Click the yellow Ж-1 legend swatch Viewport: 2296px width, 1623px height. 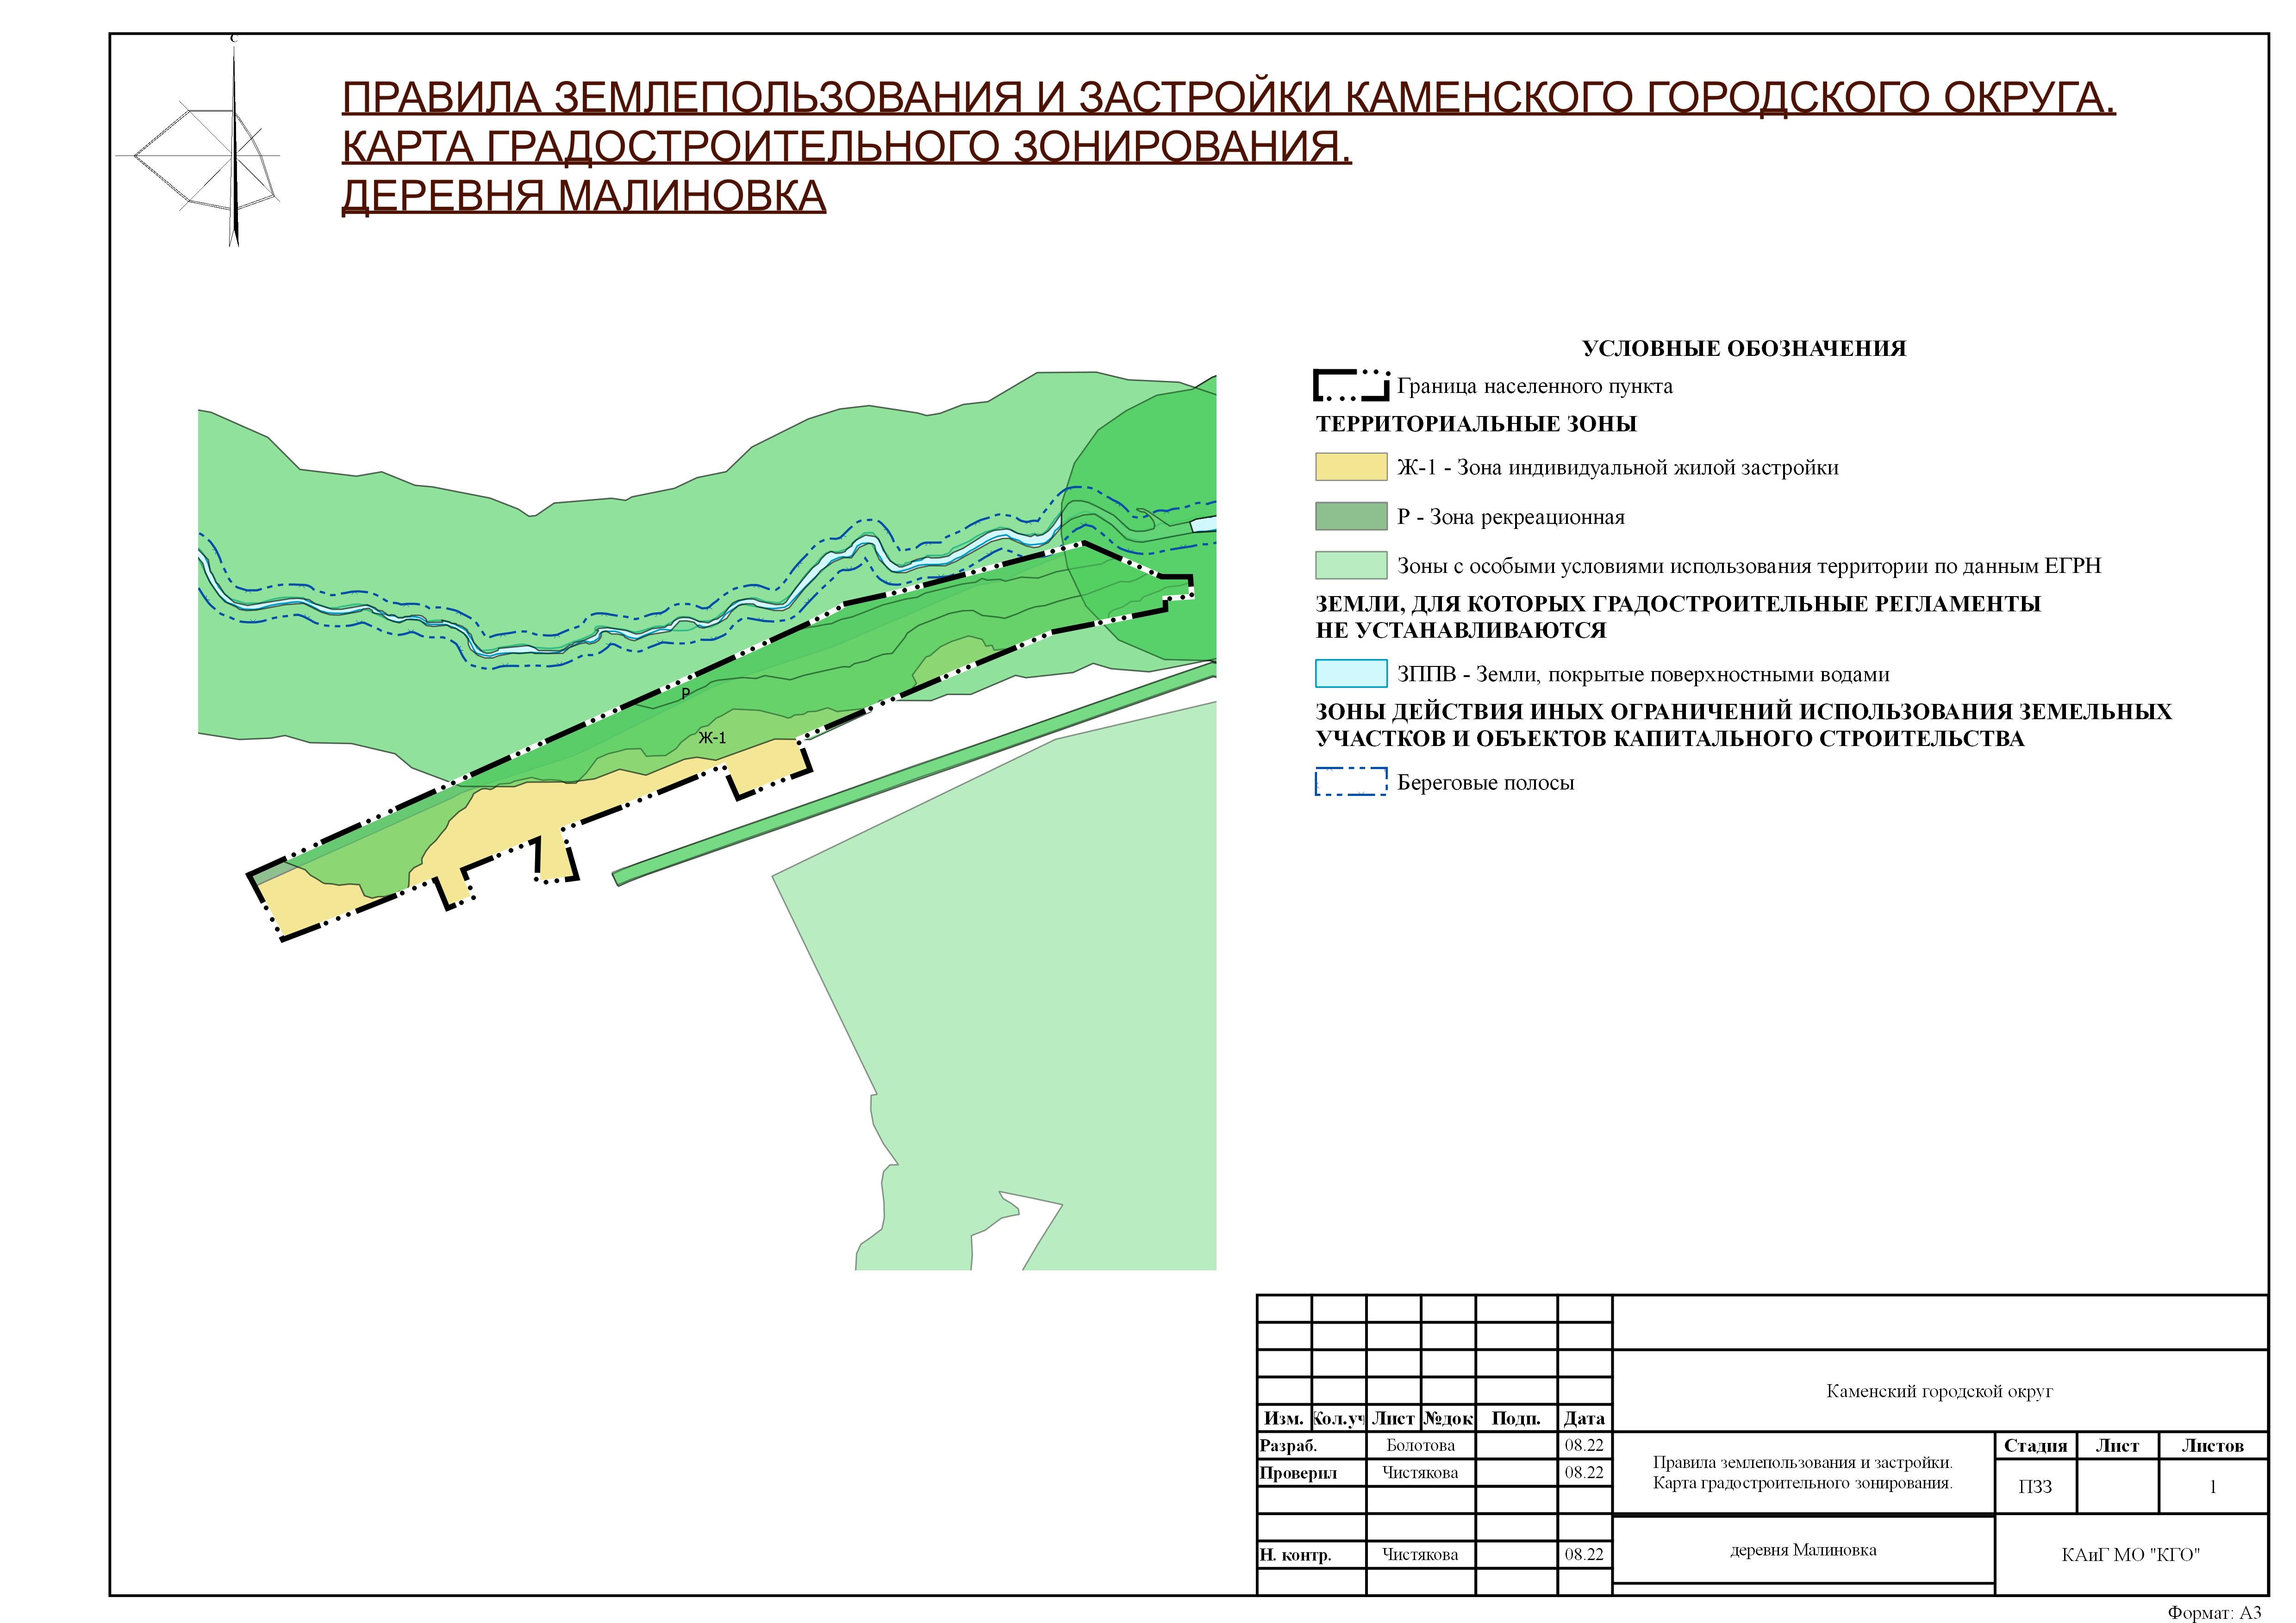(1351, 467)
